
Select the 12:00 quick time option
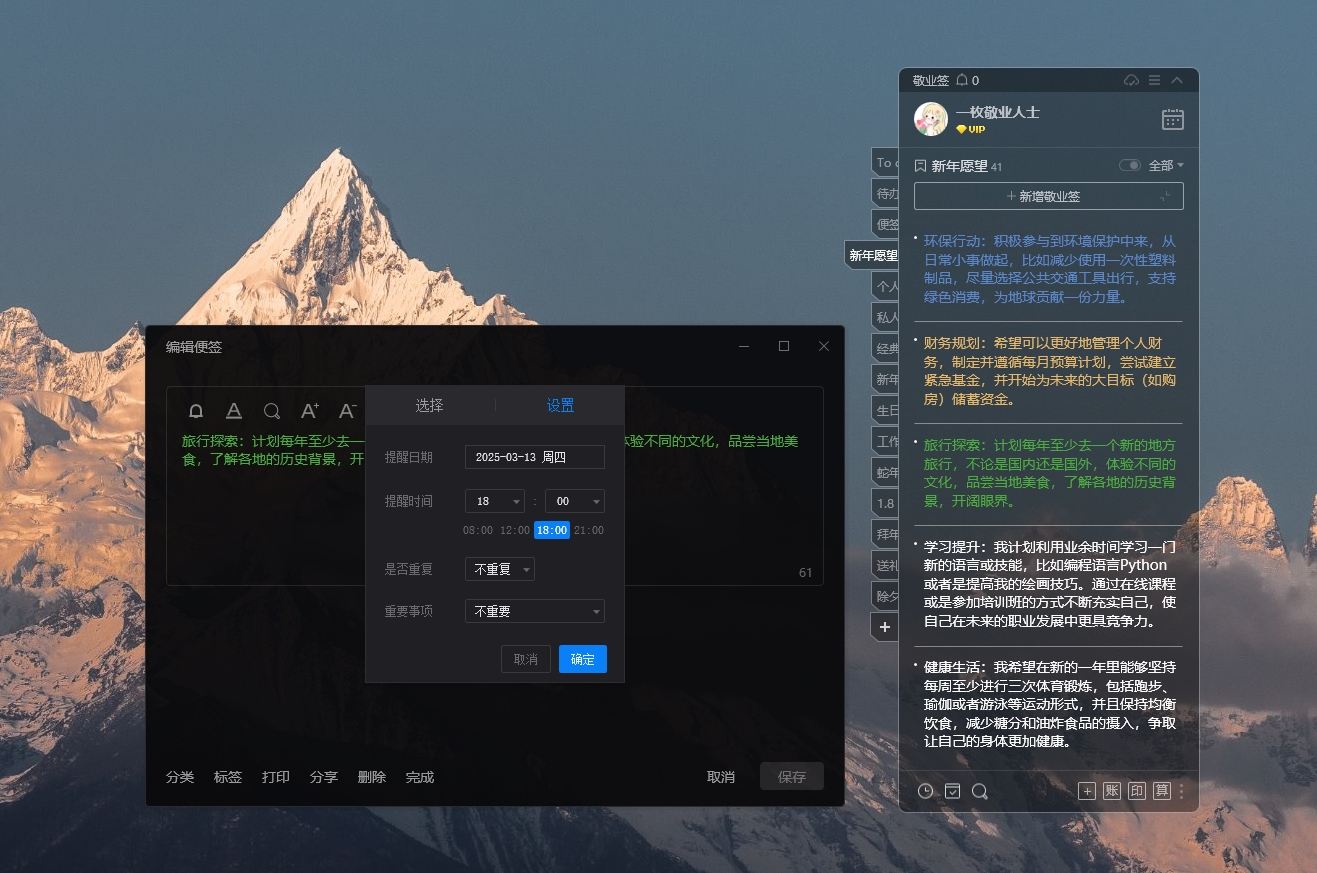[x=515, y=530]
